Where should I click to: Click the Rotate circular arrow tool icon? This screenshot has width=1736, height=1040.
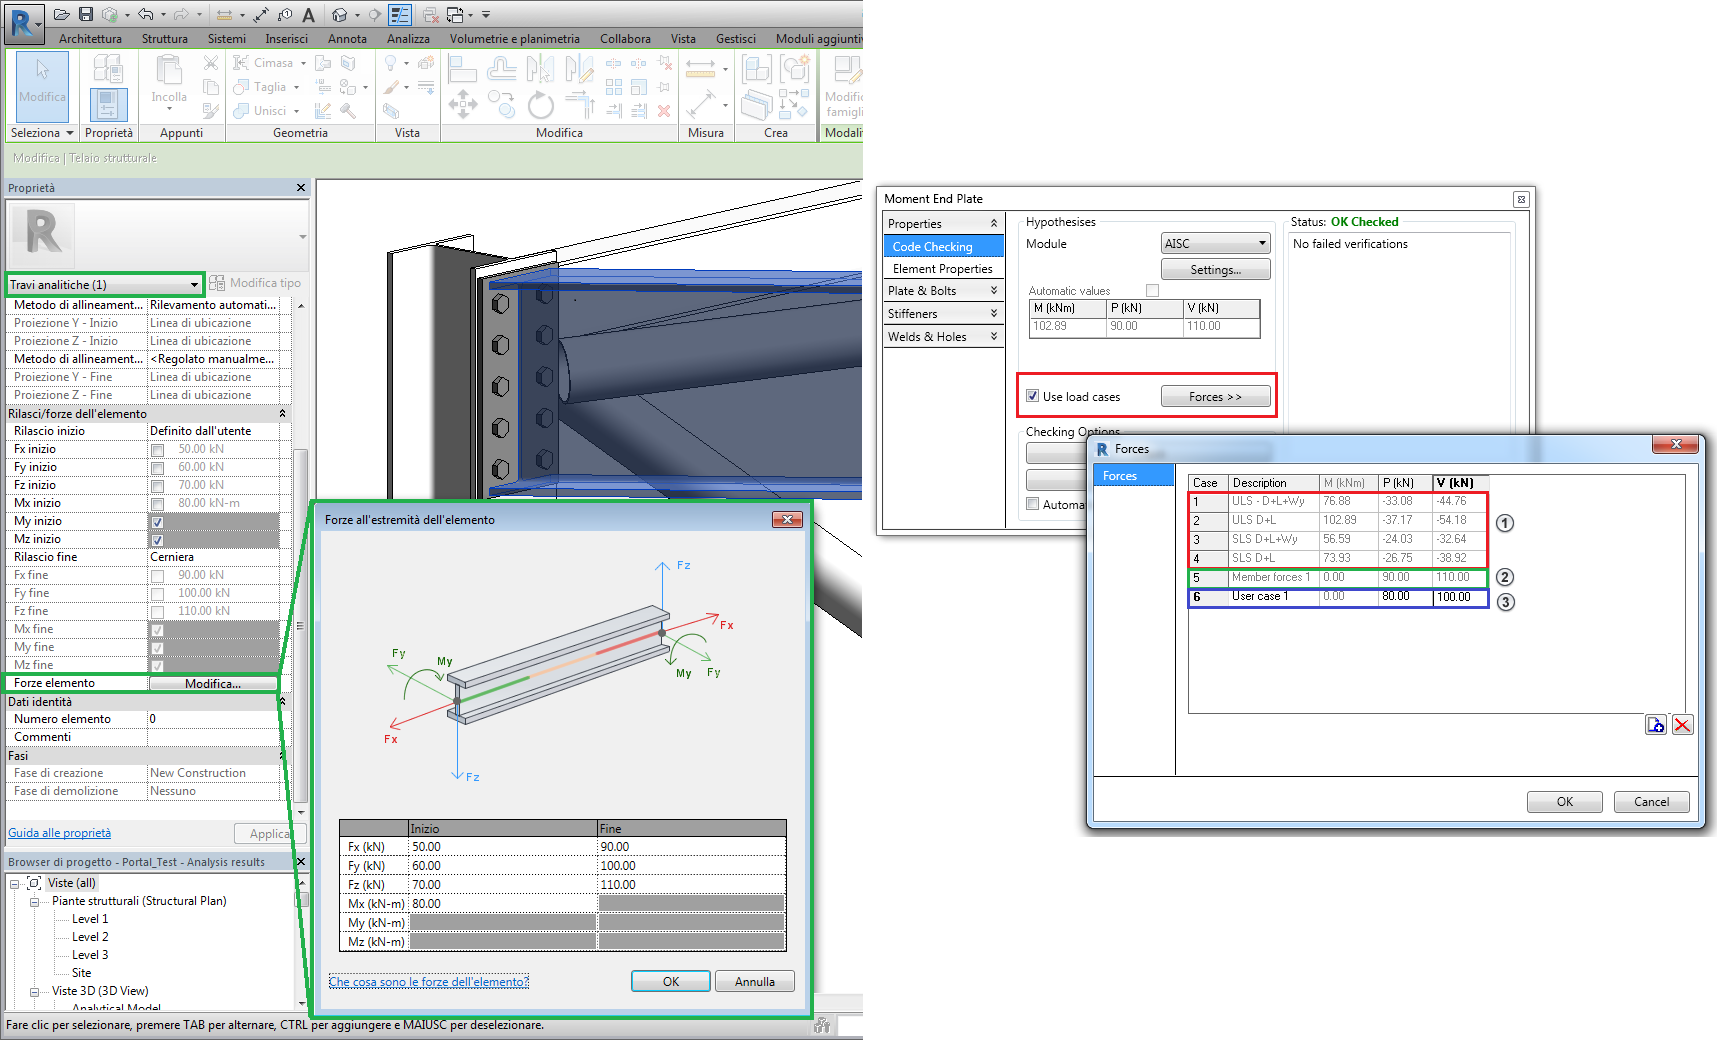(540, 104)
